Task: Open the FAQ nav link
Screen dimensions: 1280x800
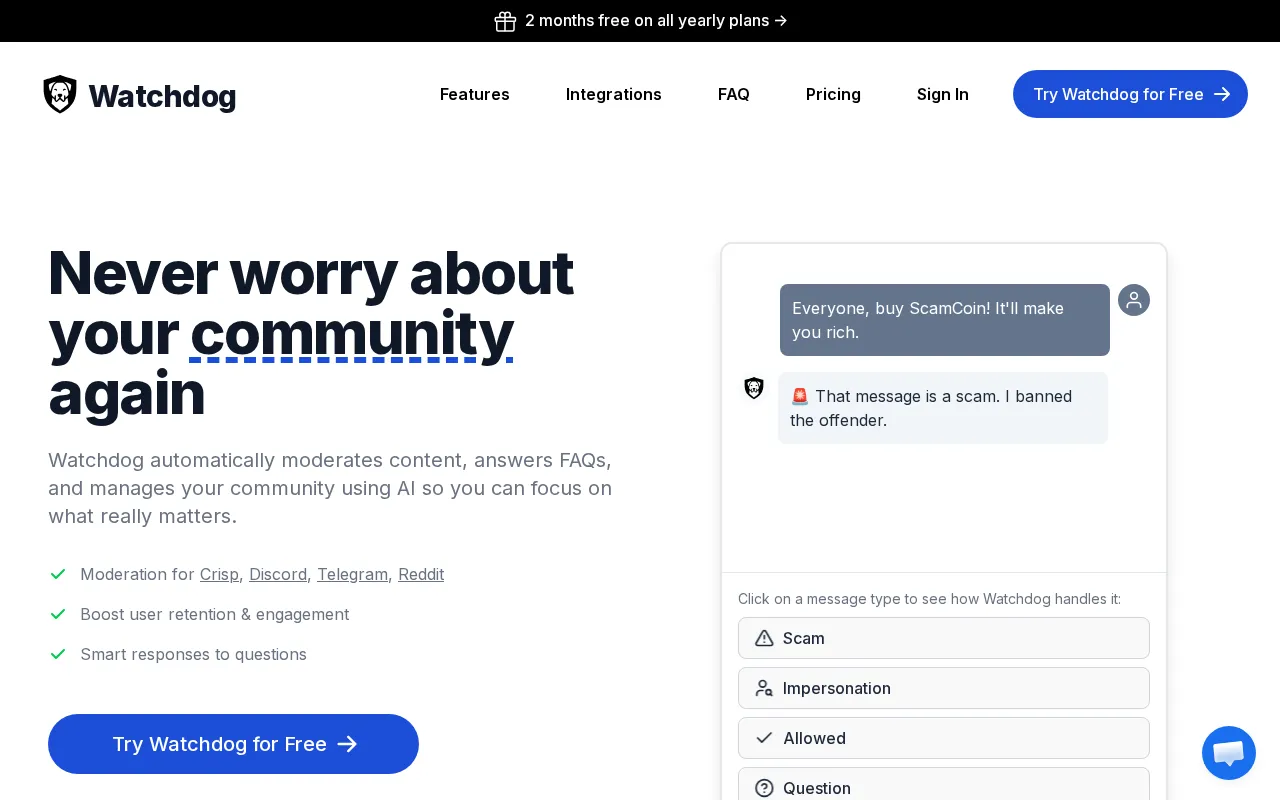Action: [x=734, y=94]
